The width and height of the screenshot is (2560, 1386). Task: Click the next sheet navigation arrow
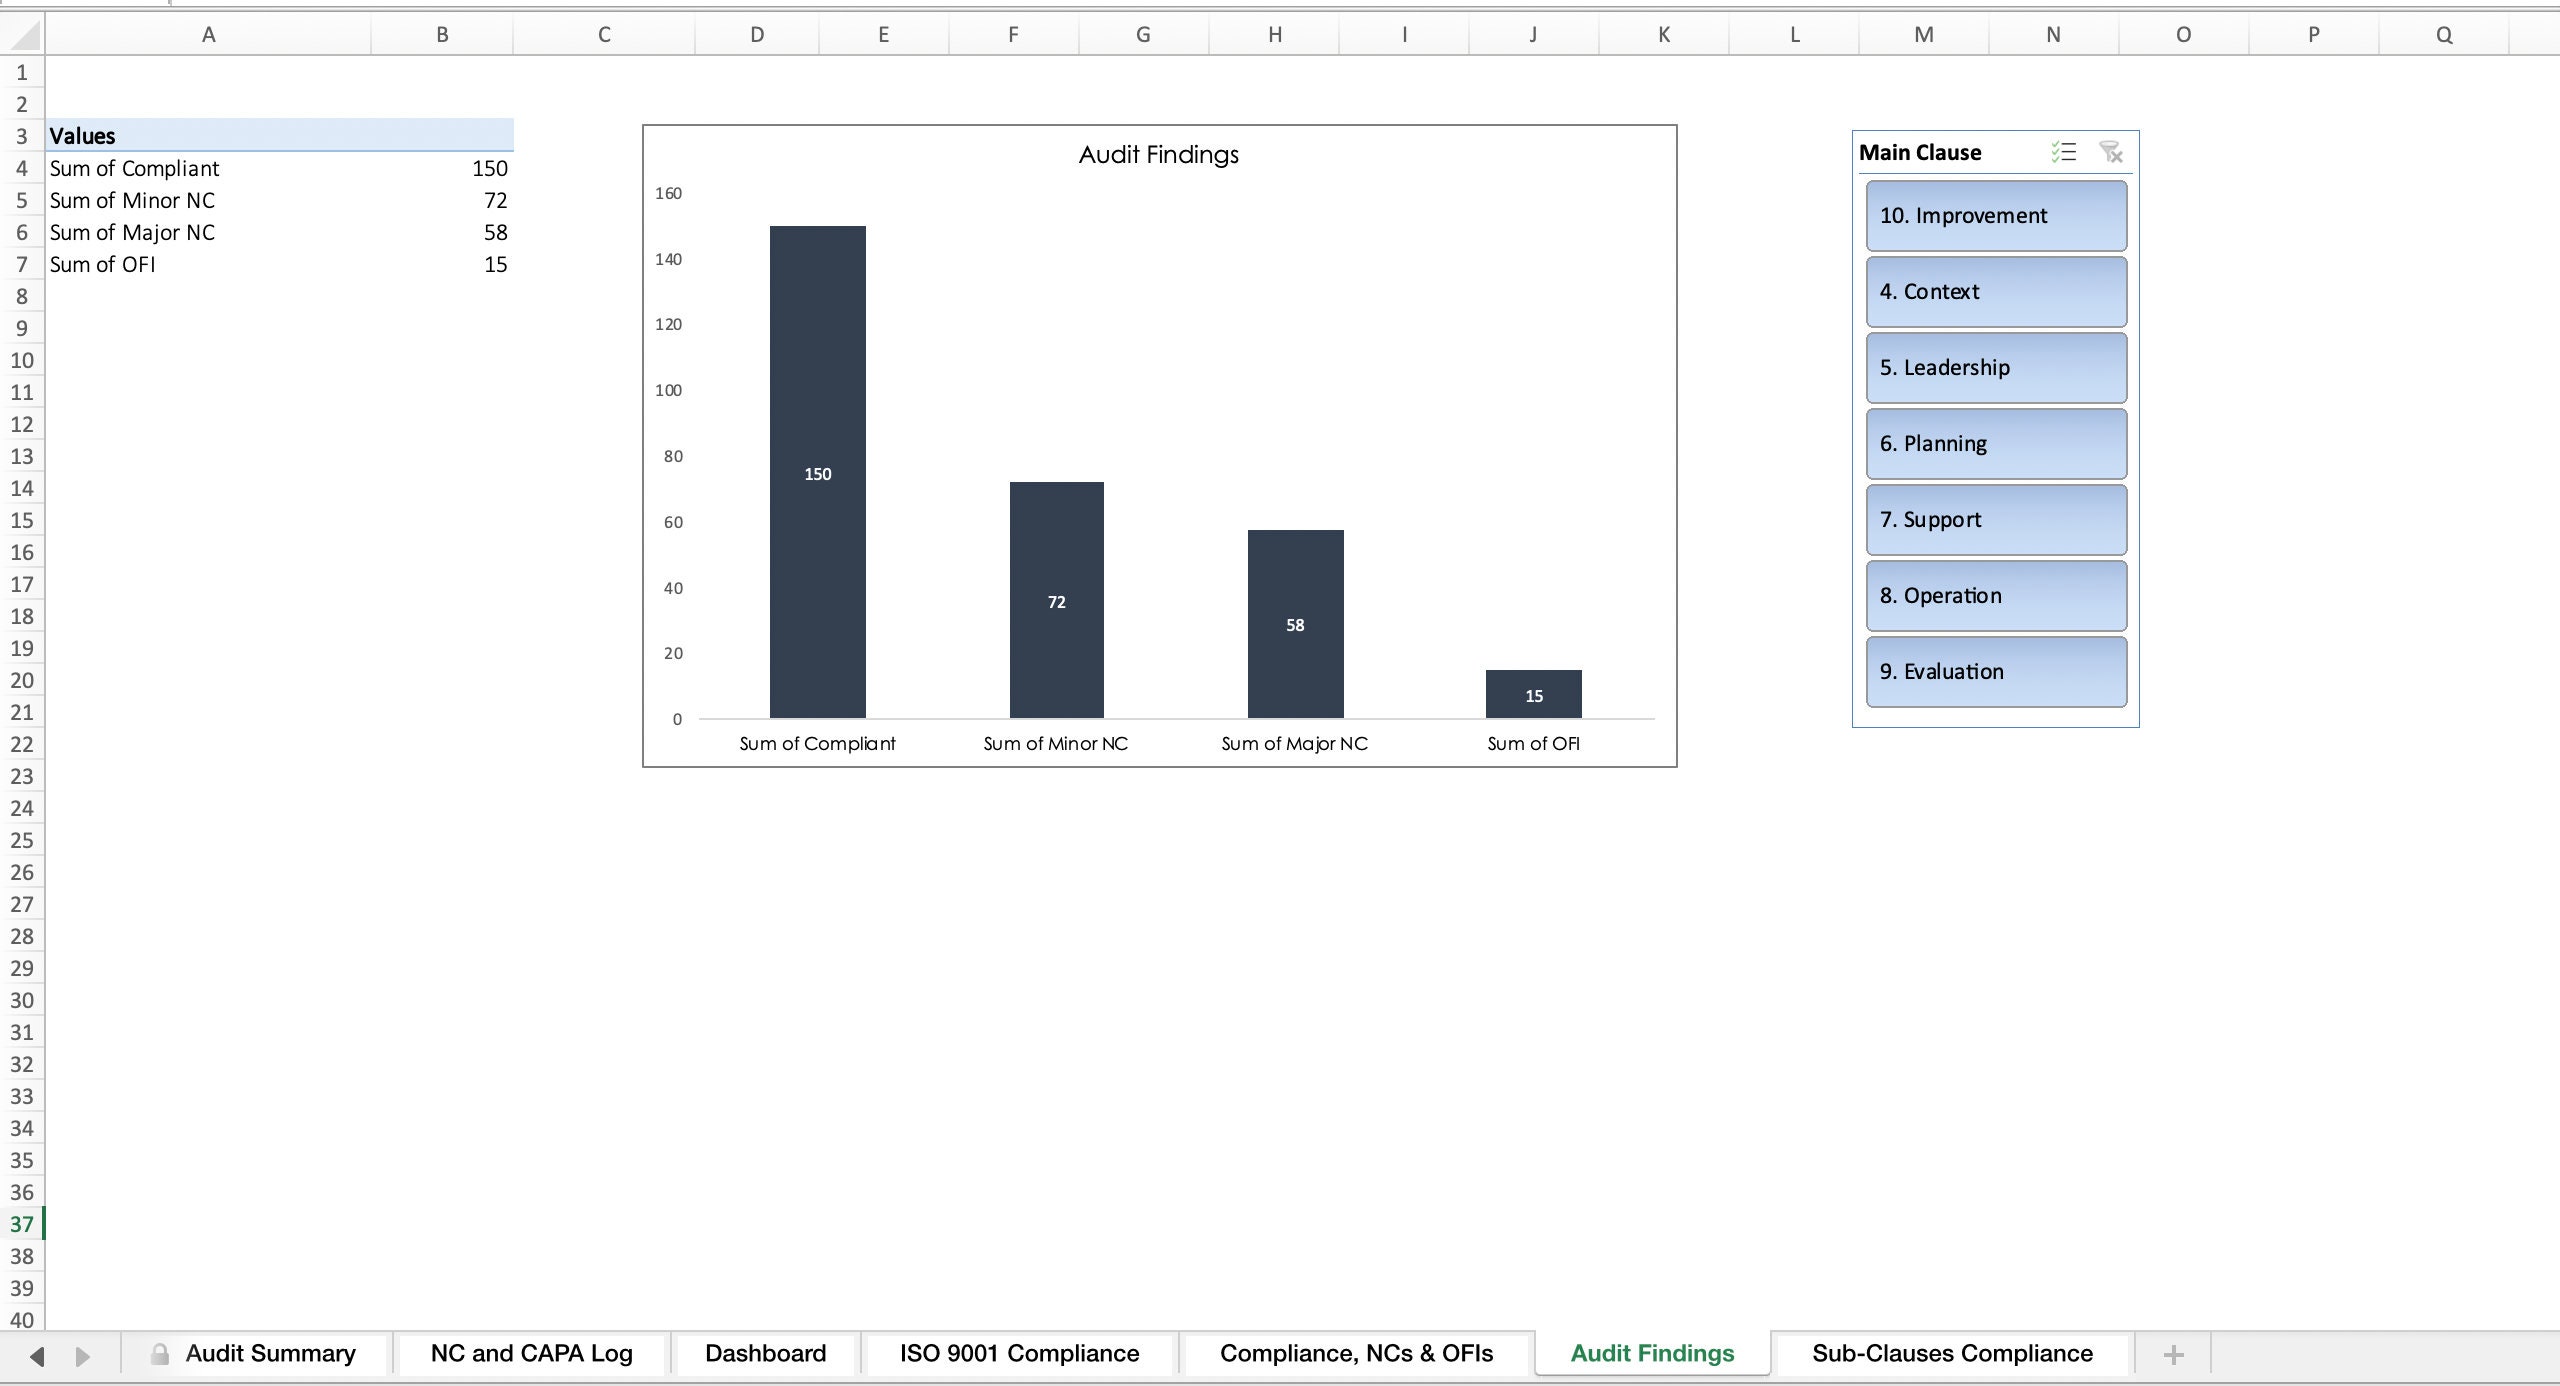[83, 1354]
